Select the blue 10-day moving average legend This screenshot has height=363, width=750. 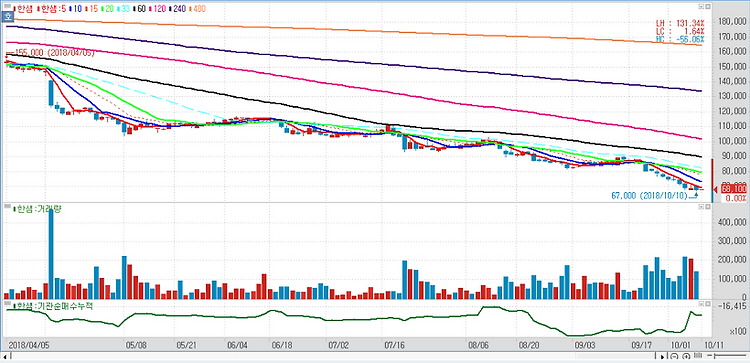point(75,9)
